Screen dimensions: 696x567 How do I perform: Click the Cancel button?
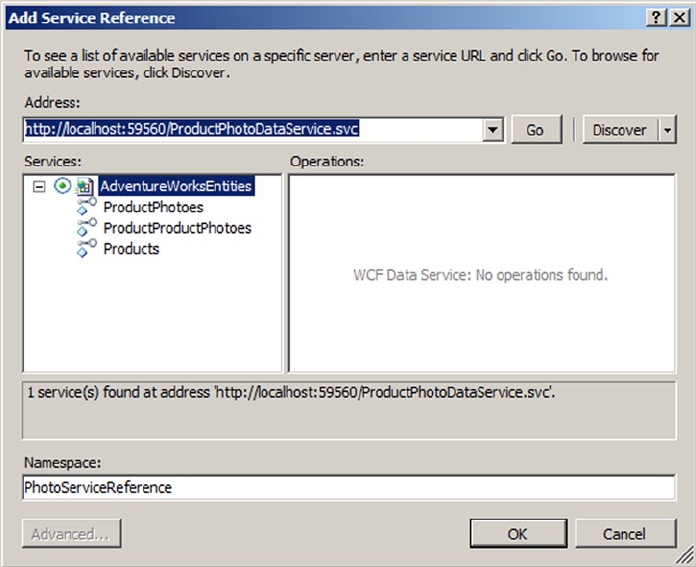[x=625, y=534]
